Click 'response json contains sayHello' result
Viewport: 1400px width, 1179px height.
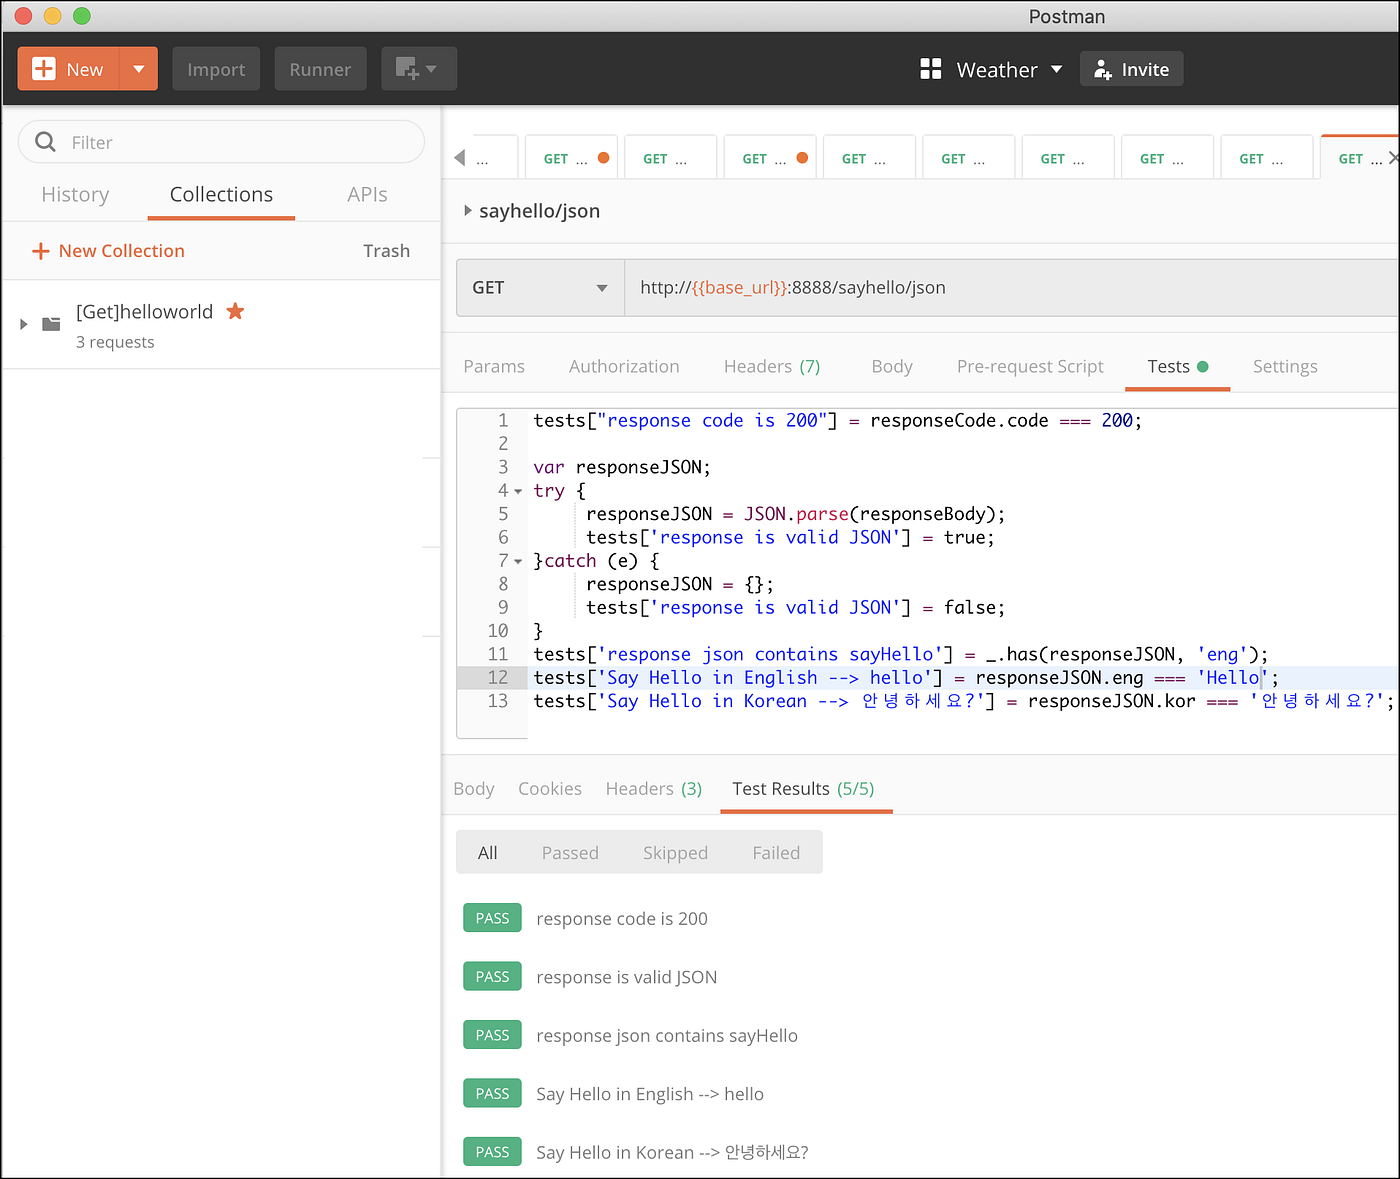(667, 1035)
